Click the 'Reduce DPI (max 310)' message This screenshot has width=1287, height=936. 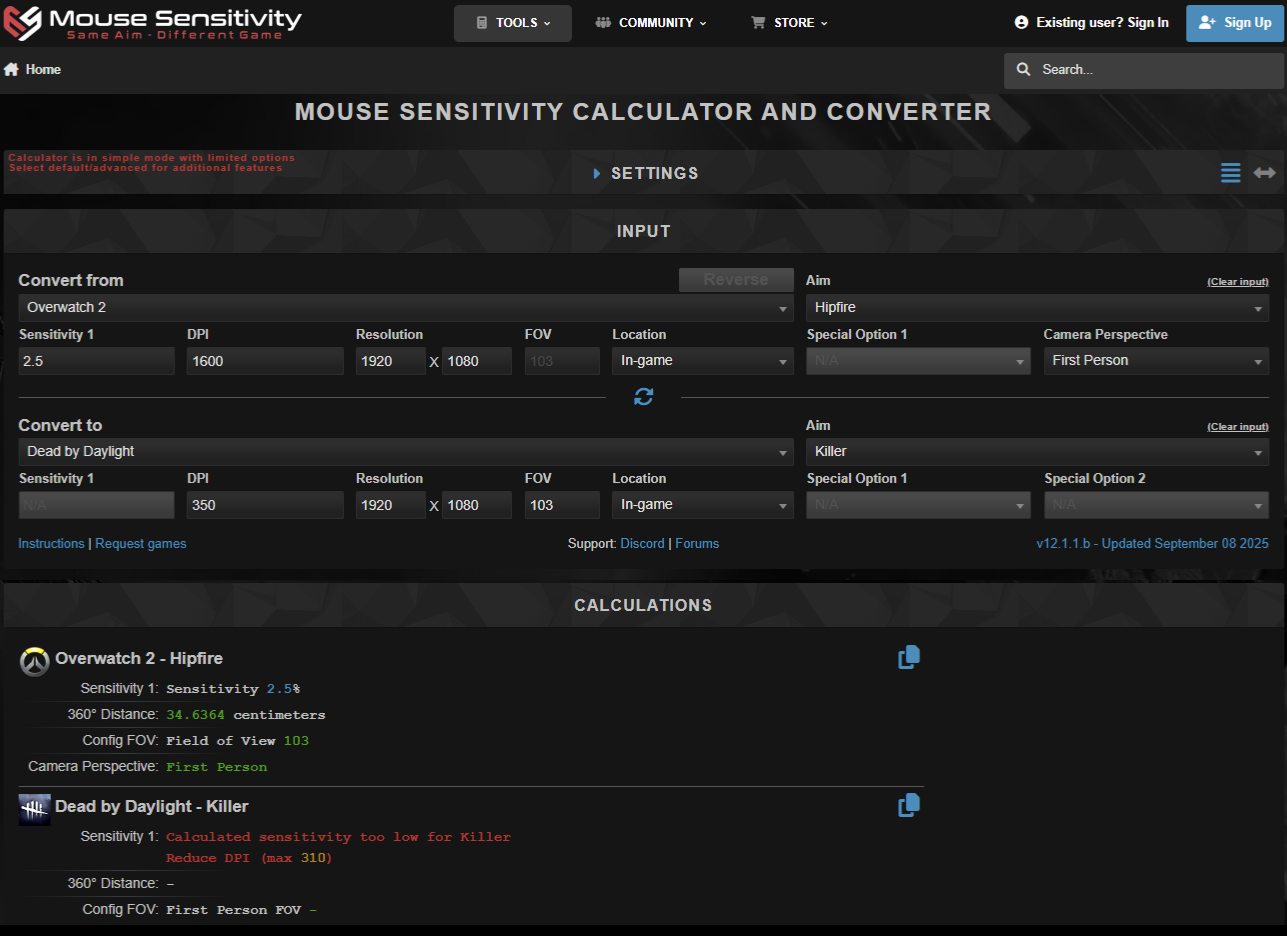point(249,858)
